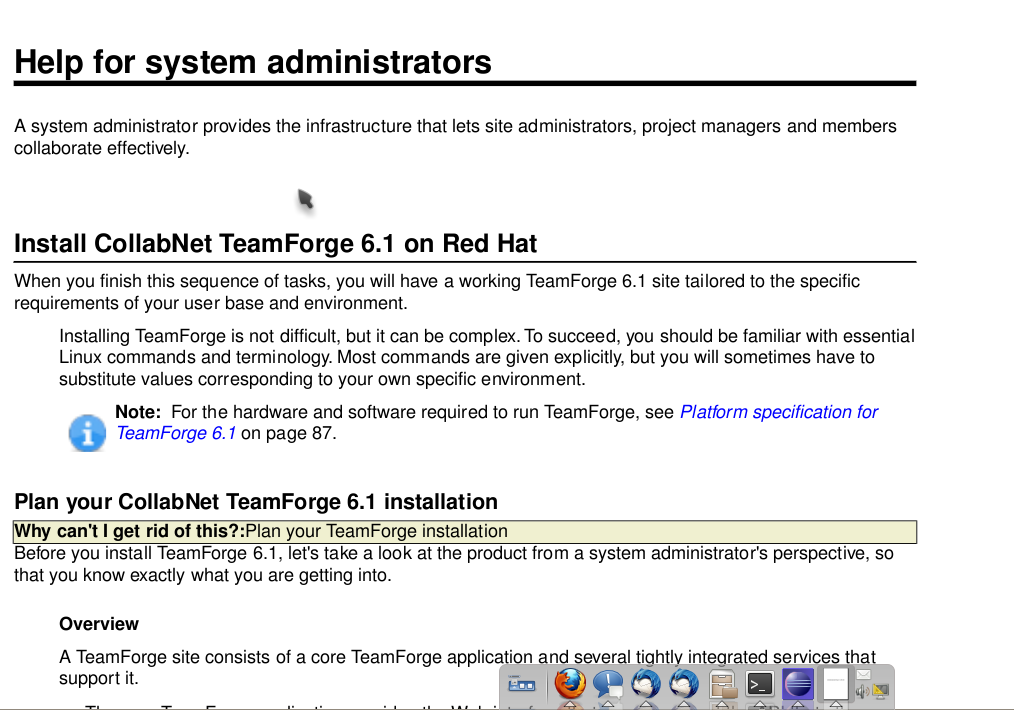Click the paragraph starting "When you finish this sequence"
This screenshot has height=710, width=1014.
click(x=437, y=292)
